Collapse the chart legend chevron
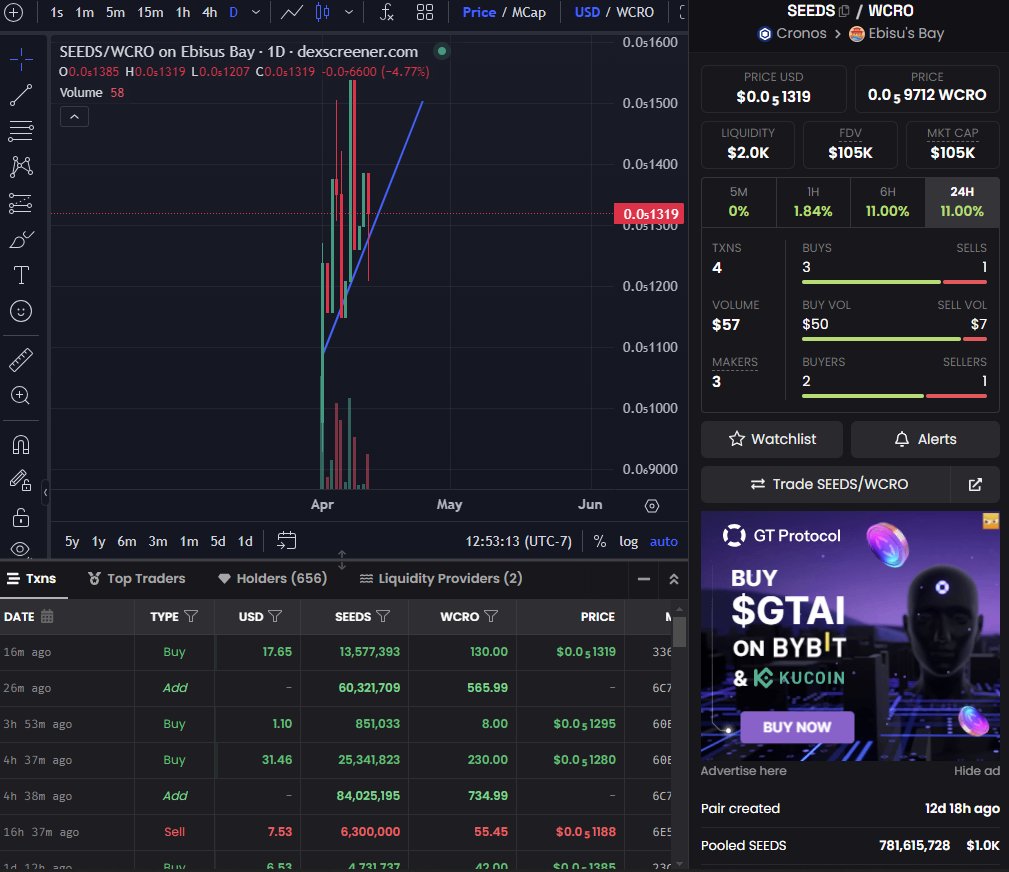This screenshot has height=872, width=1009. coord(74,116)
